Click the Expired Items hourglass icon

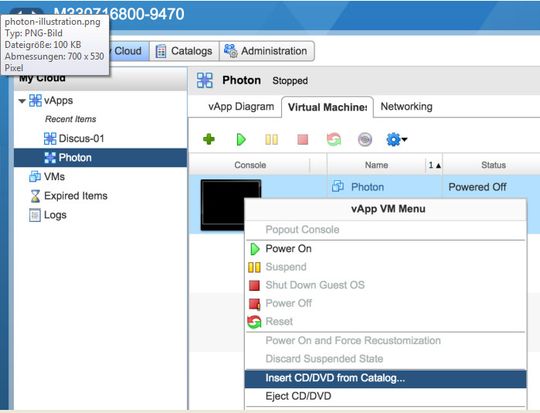[35, 196]
